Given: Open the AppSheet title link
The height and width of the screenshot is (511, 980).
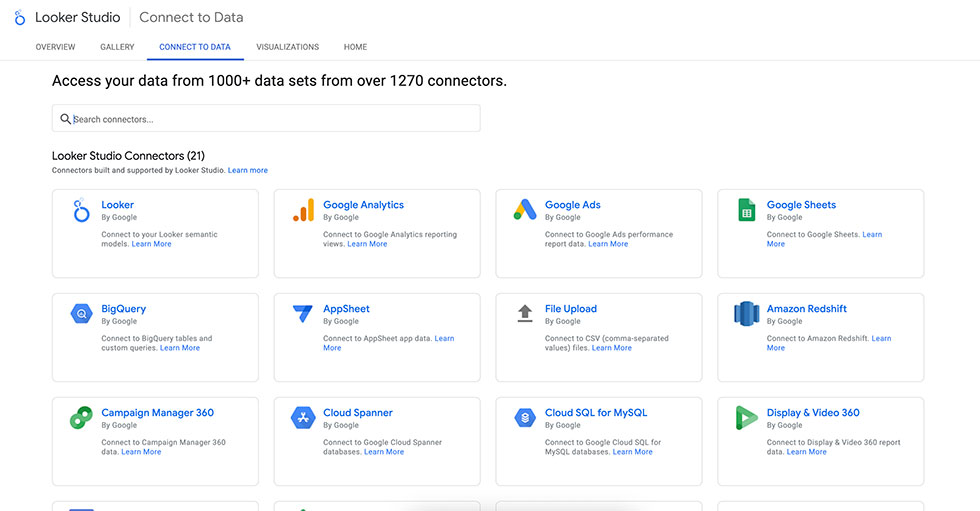Looking at the screenshot, I should [346, 309].
